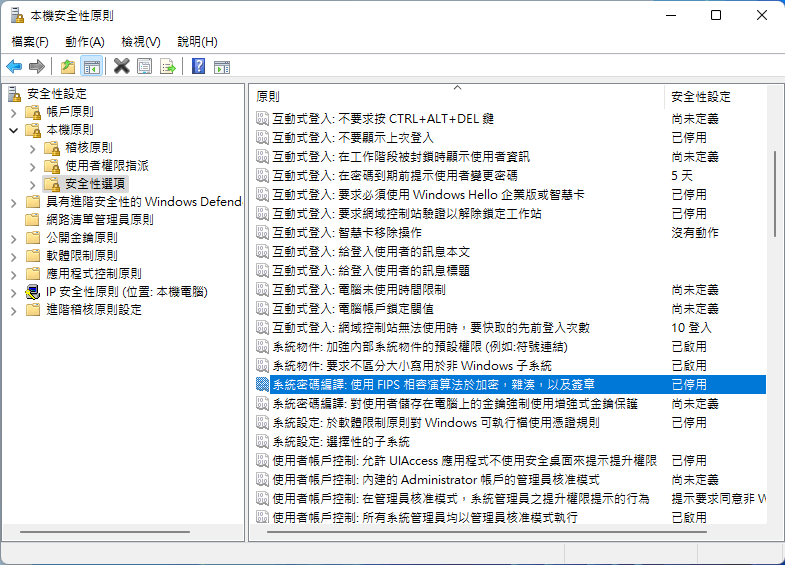The width and height of the screenshot is (785, 565).
Task: Click policy icon for 內建的 Administrator 帳戶
Action: click(262, 479)
